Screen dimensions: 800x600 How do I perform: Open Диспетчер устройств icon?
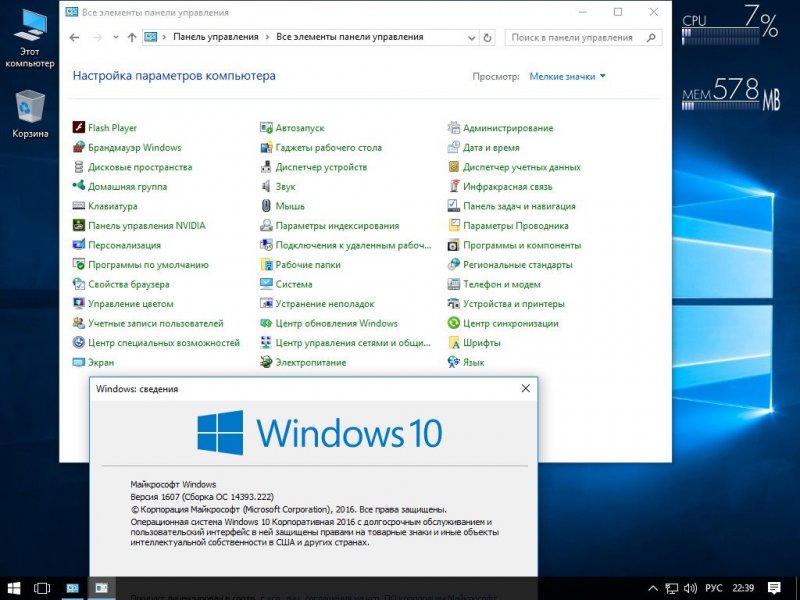click(x=266, y=167)
